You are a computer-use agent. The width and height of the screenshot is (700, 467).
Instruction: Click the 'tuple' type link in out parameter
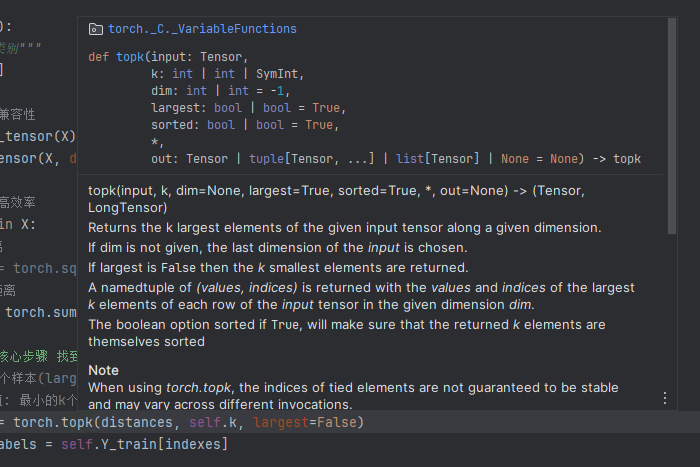tap(267, 159)
